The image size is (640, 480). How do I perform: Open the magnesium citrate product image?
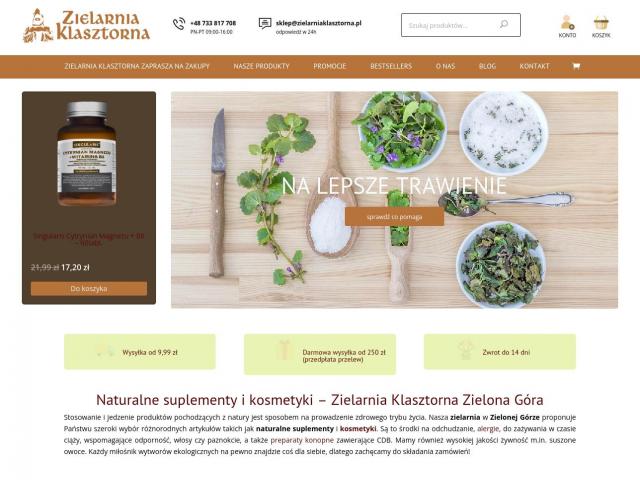point(87,154)
